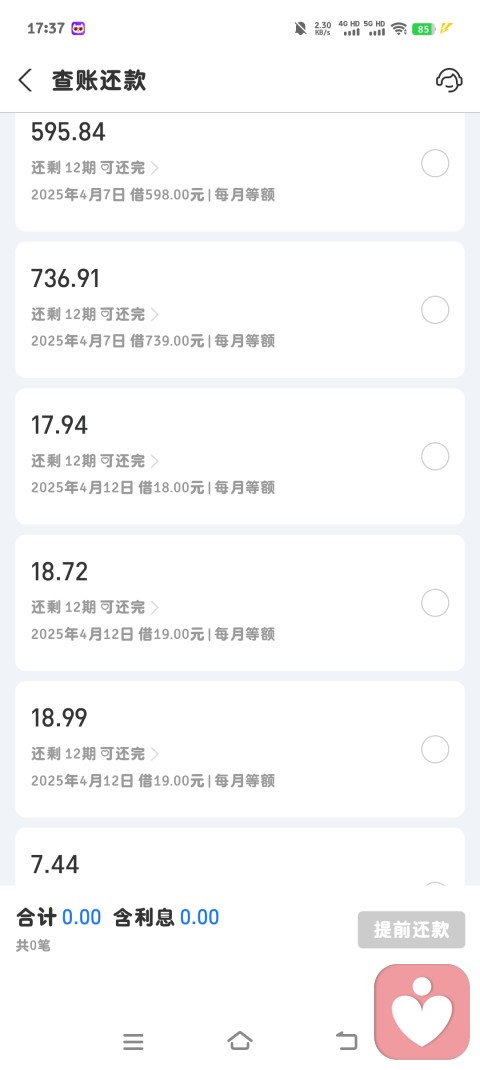This screenshot has height=1070, width=480.
Task: Select the 595.84 loan radio button
Action: tap(435, 164)
